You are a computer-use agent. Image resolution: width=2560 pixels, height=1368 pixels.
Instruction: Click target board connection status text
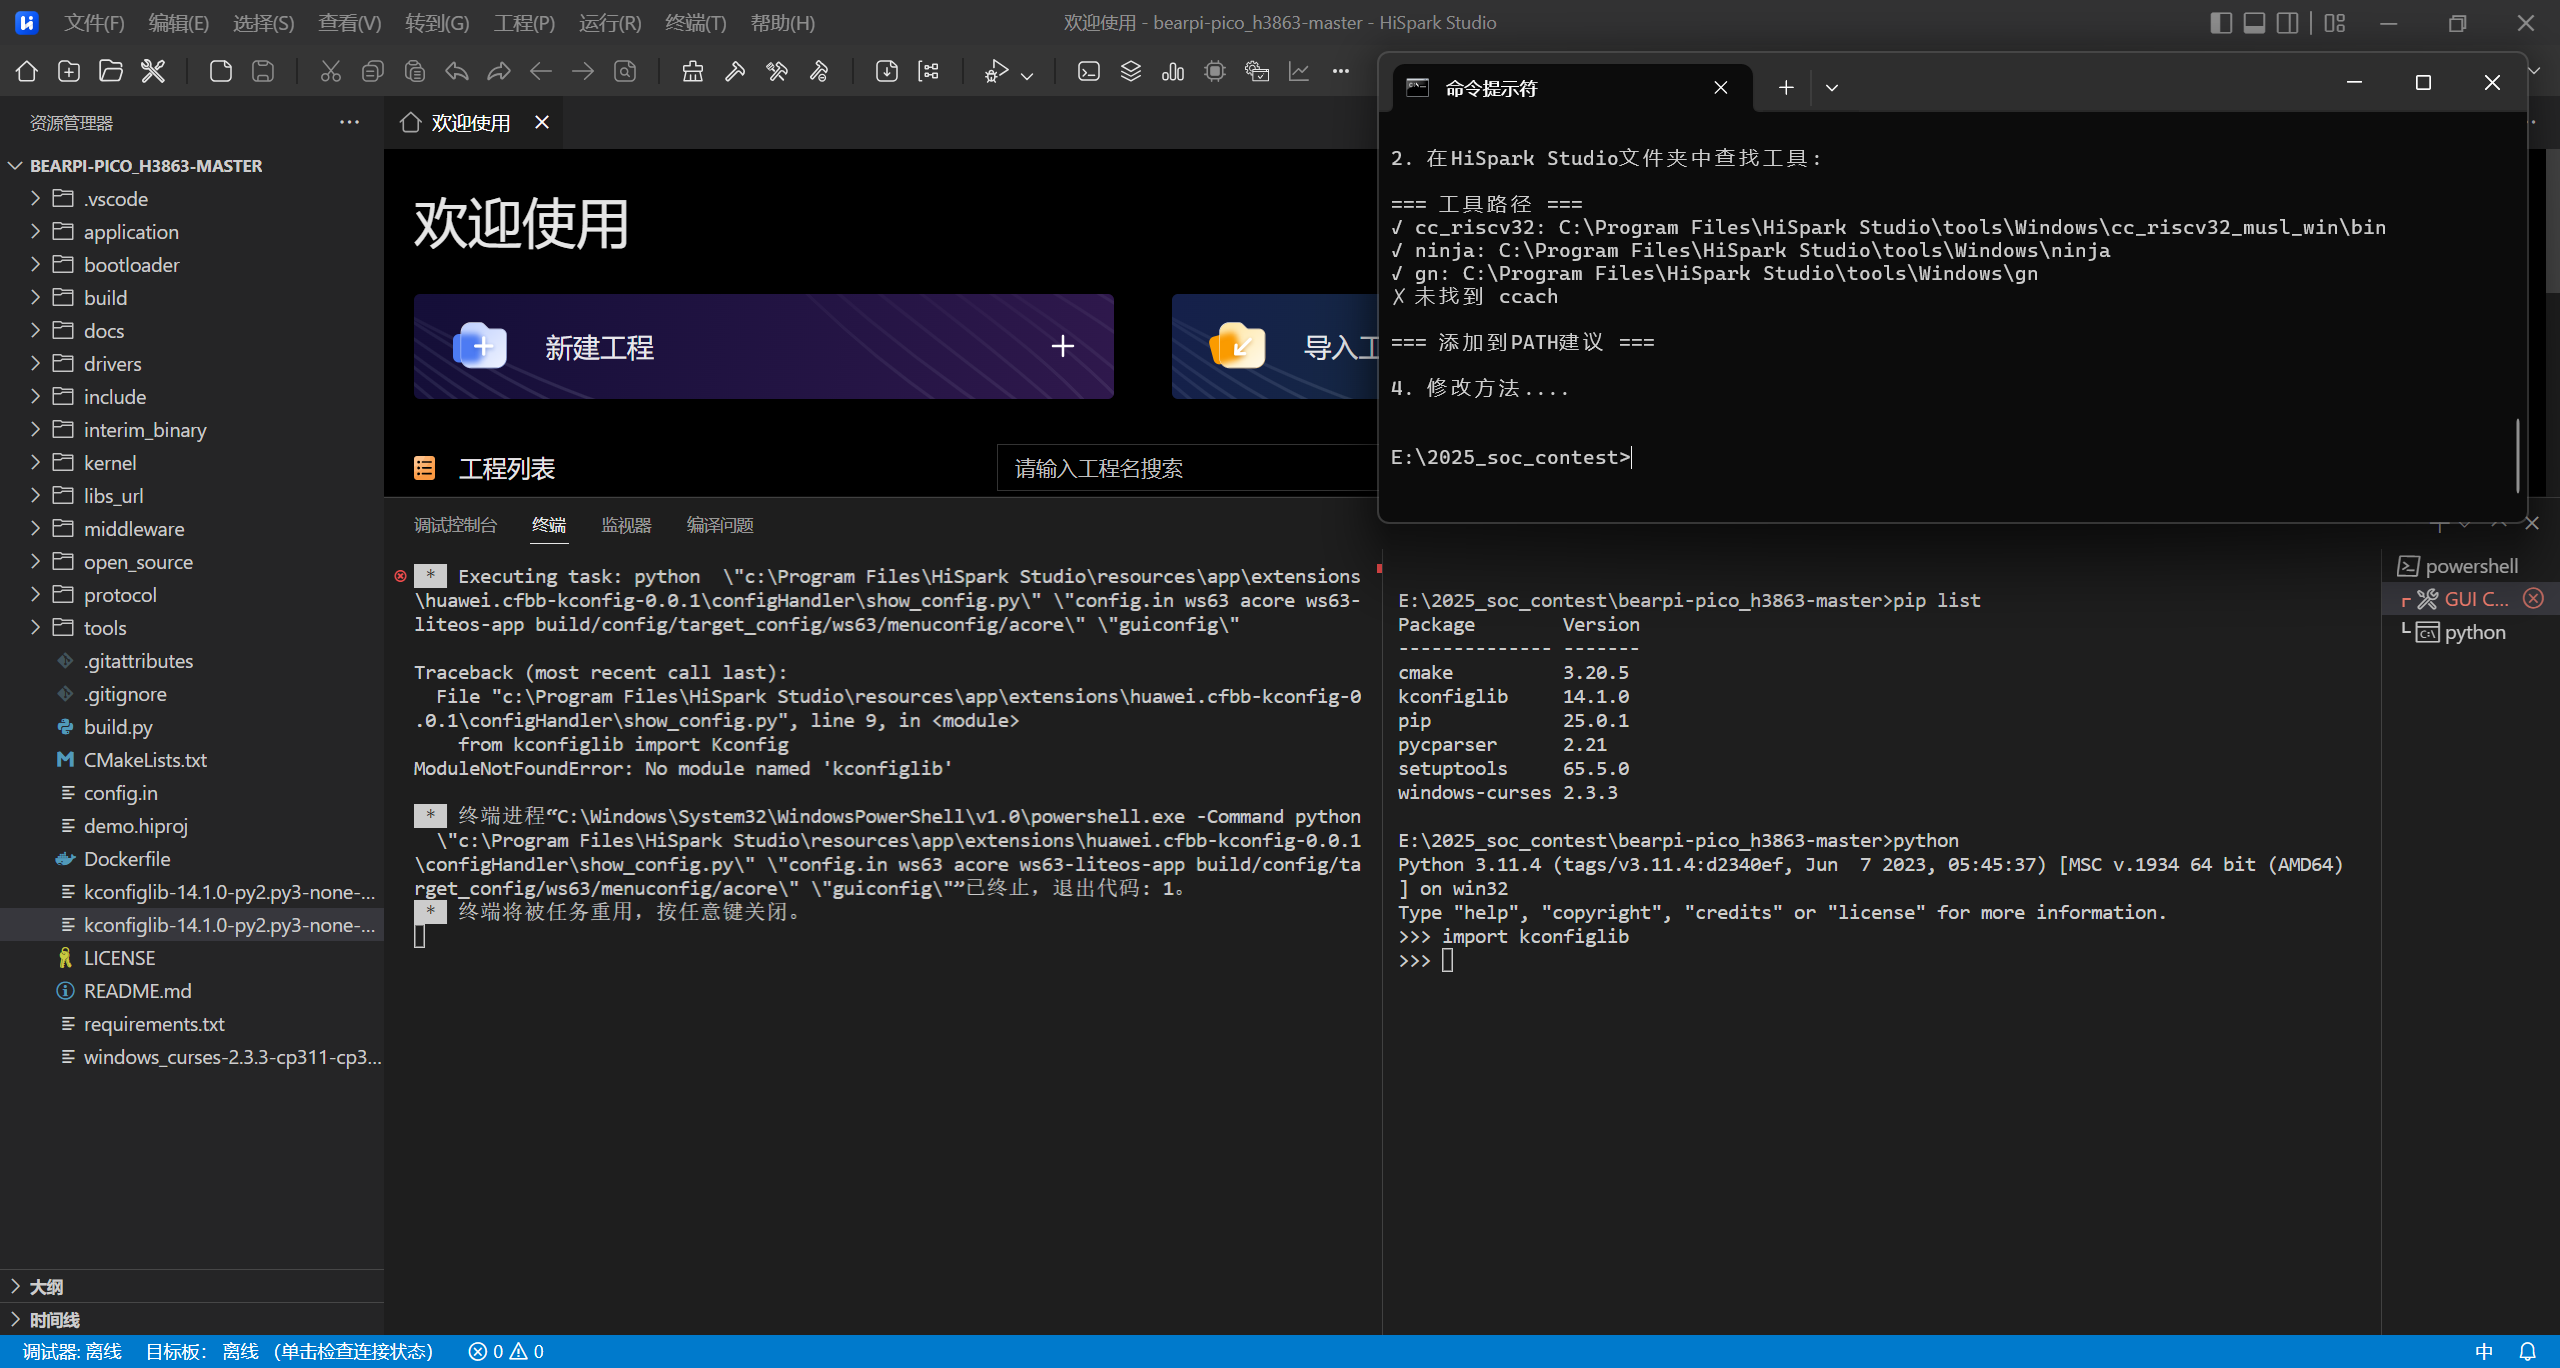[x=290, y=1352]
